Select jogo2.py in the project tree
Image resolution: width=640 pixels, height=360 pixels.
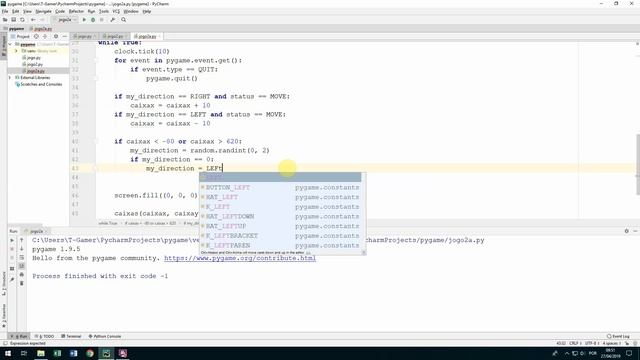coord(33,64)
